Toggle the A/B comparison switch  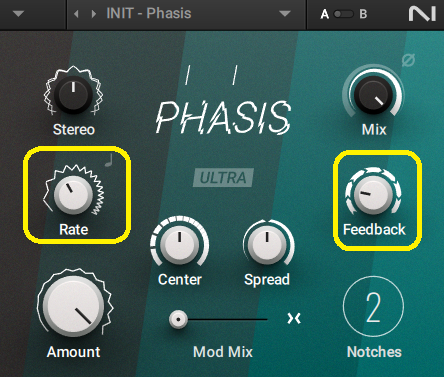click(344, 14)
